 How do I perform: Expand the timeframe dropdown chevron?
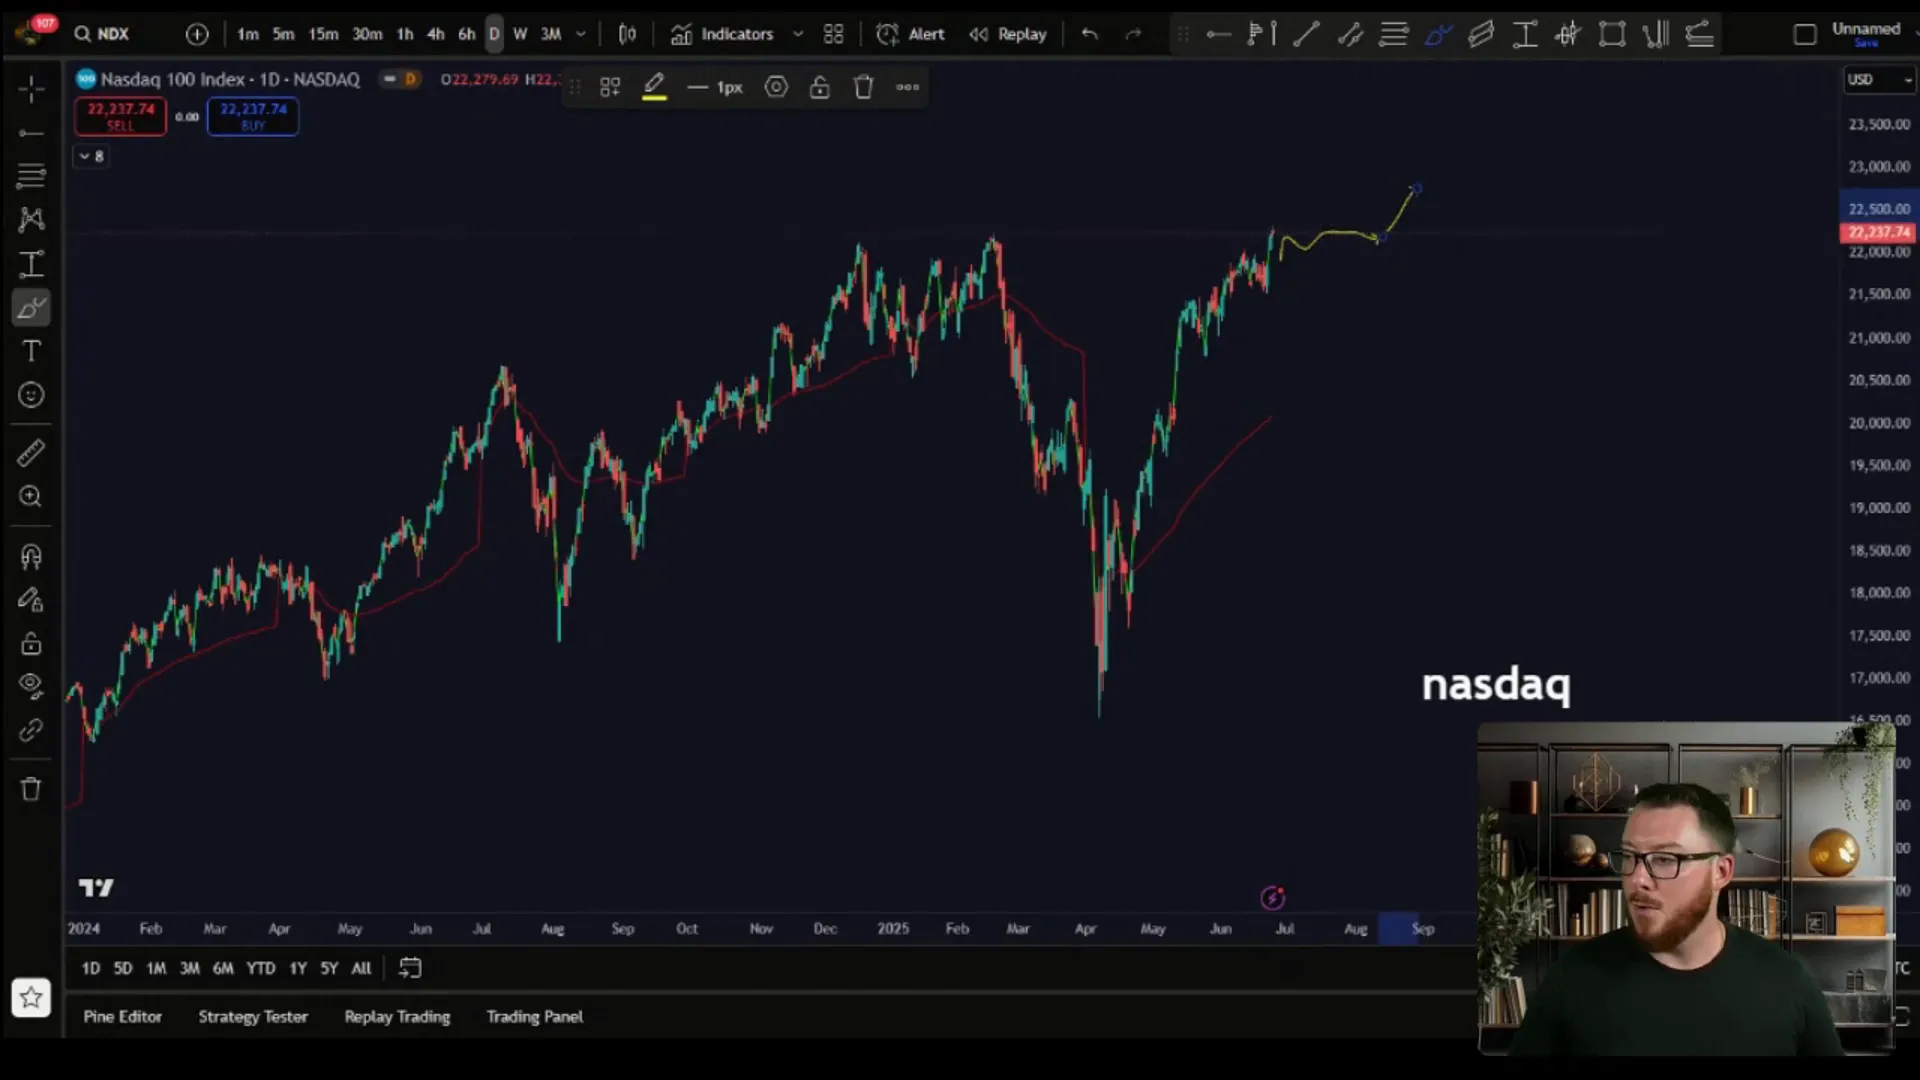tap(580, 34)
